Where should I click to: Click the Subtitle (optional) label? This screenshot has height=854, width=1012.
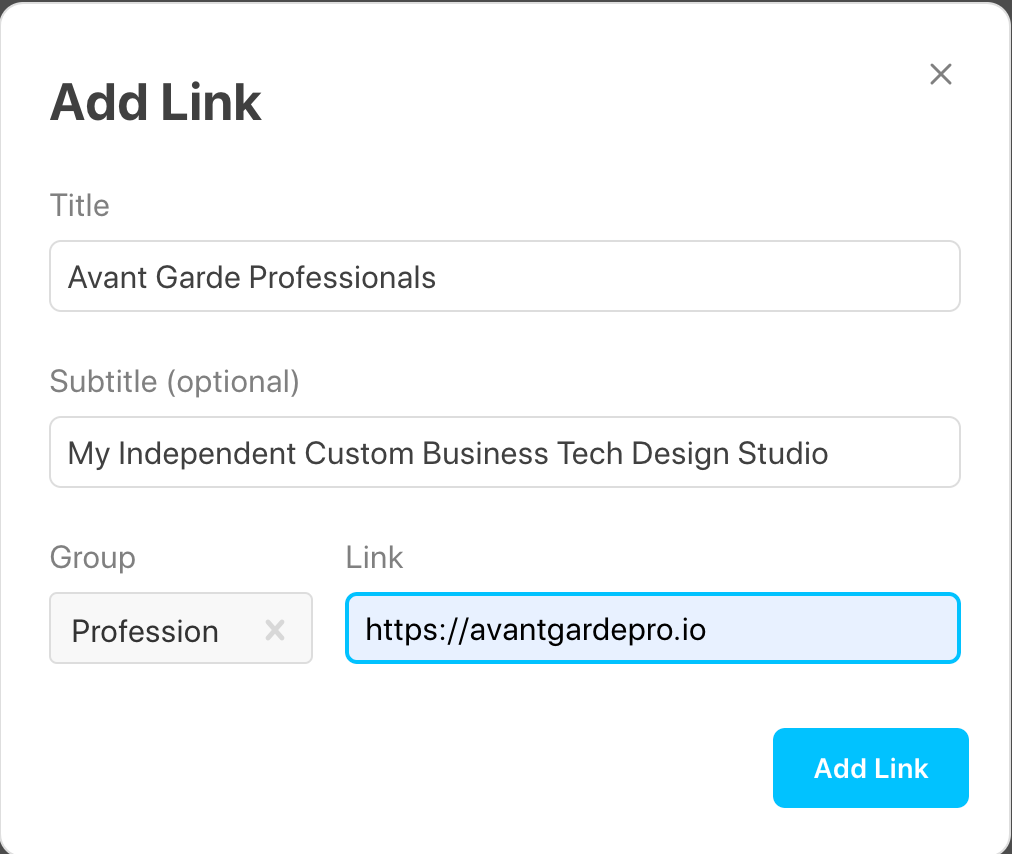[174, 381]
